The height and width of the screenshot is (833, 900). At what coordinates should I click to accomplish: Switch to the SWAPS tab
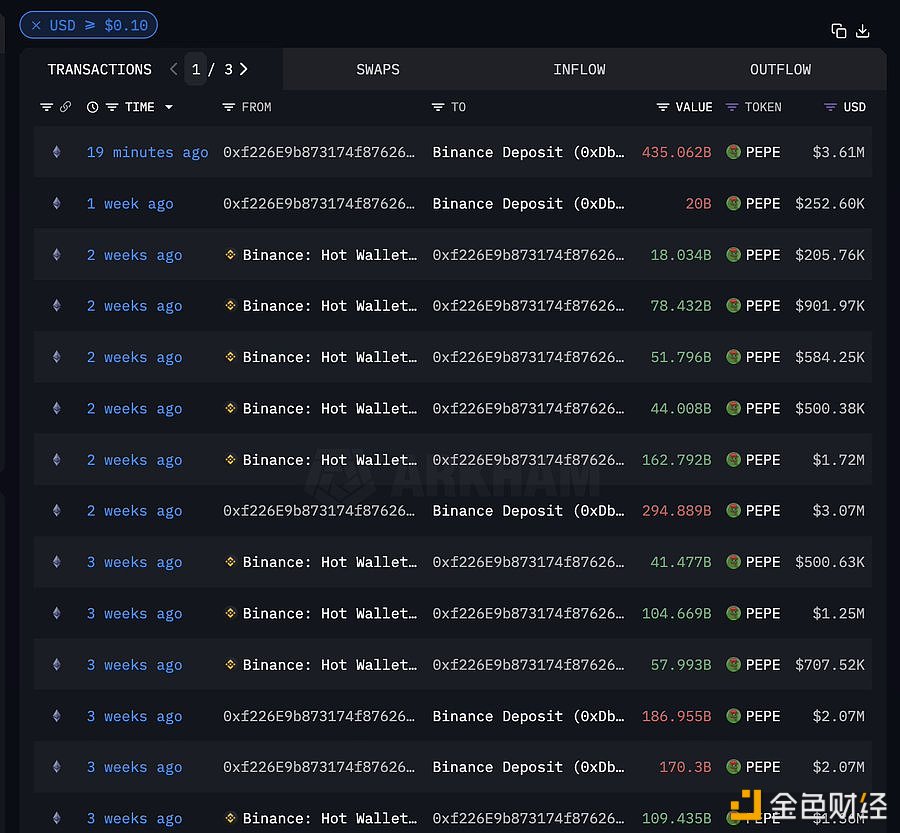[378, 69]
